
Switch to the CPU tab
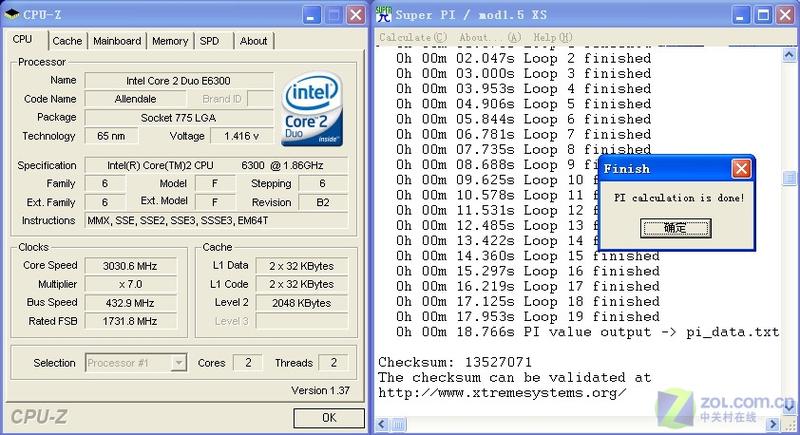click(x=22, y=39)
